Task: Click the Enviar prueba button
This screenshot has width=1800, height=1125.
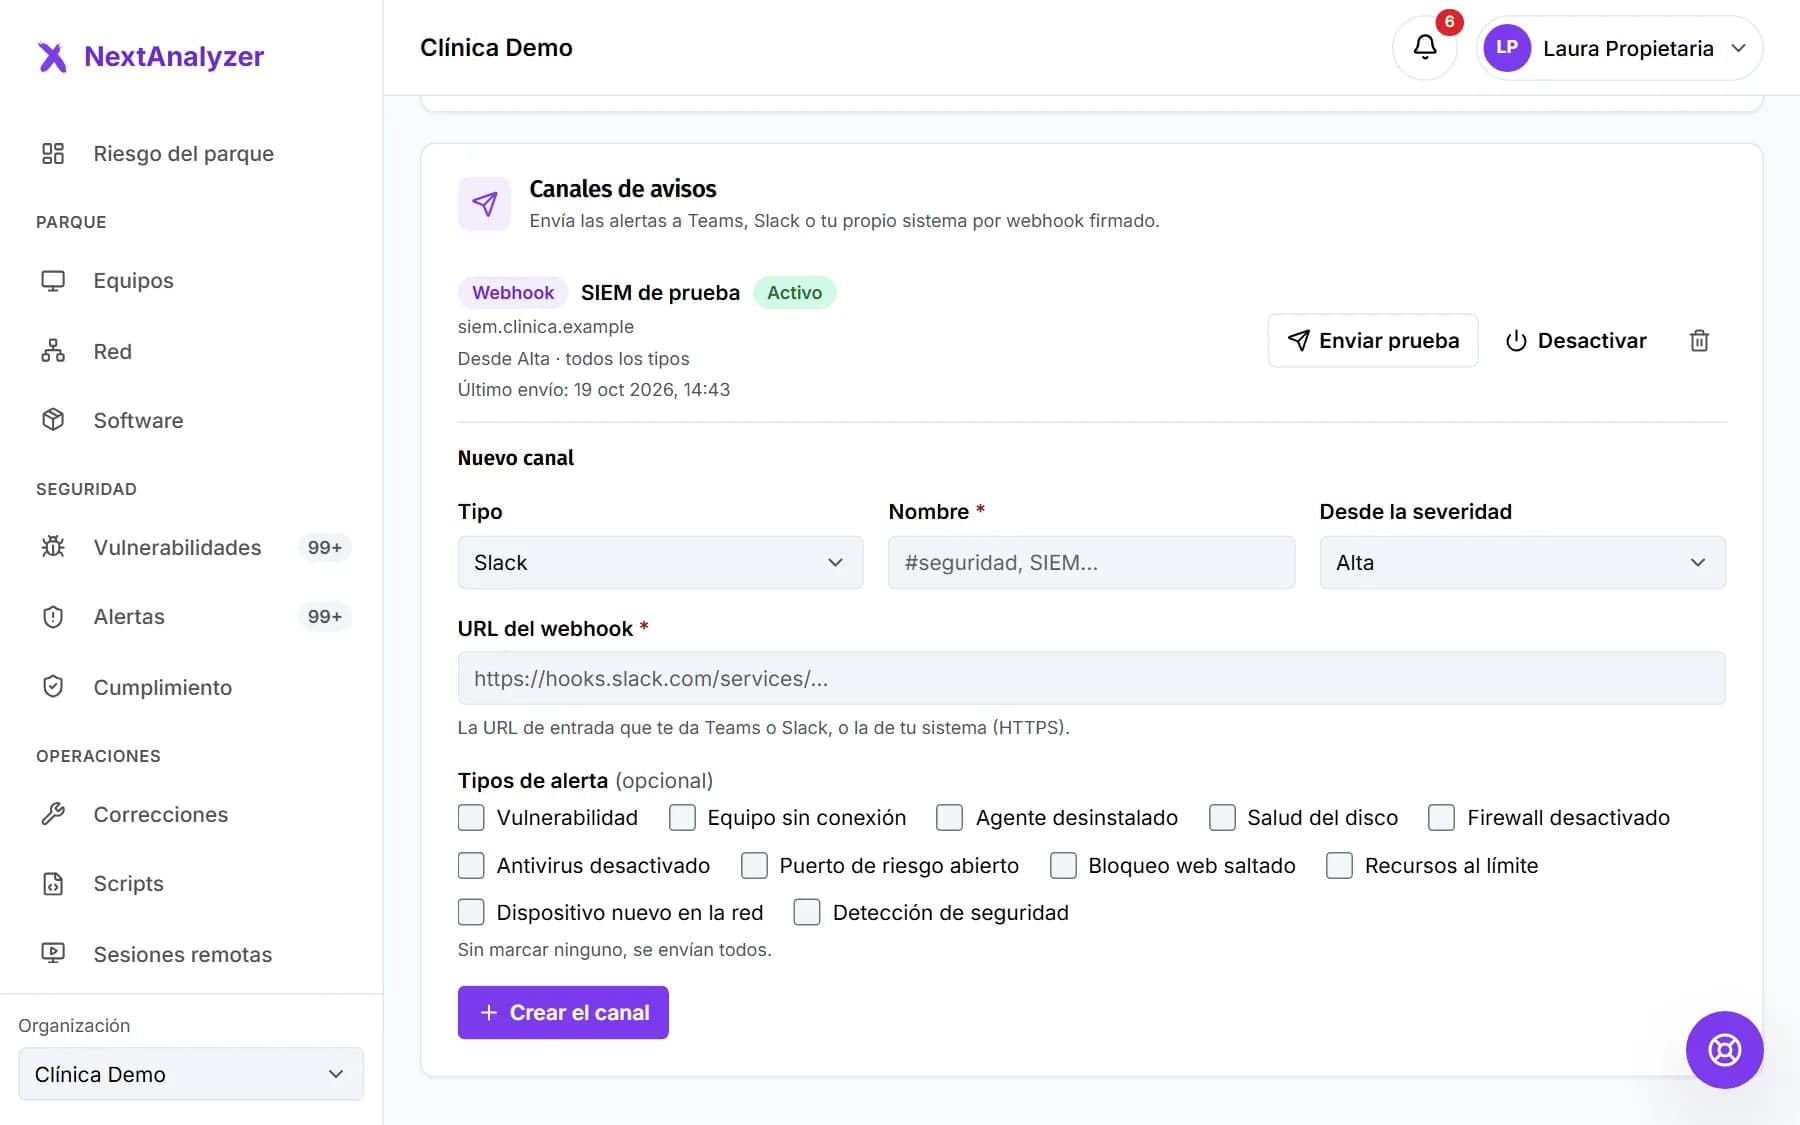Action: [x=1372, y=341]
